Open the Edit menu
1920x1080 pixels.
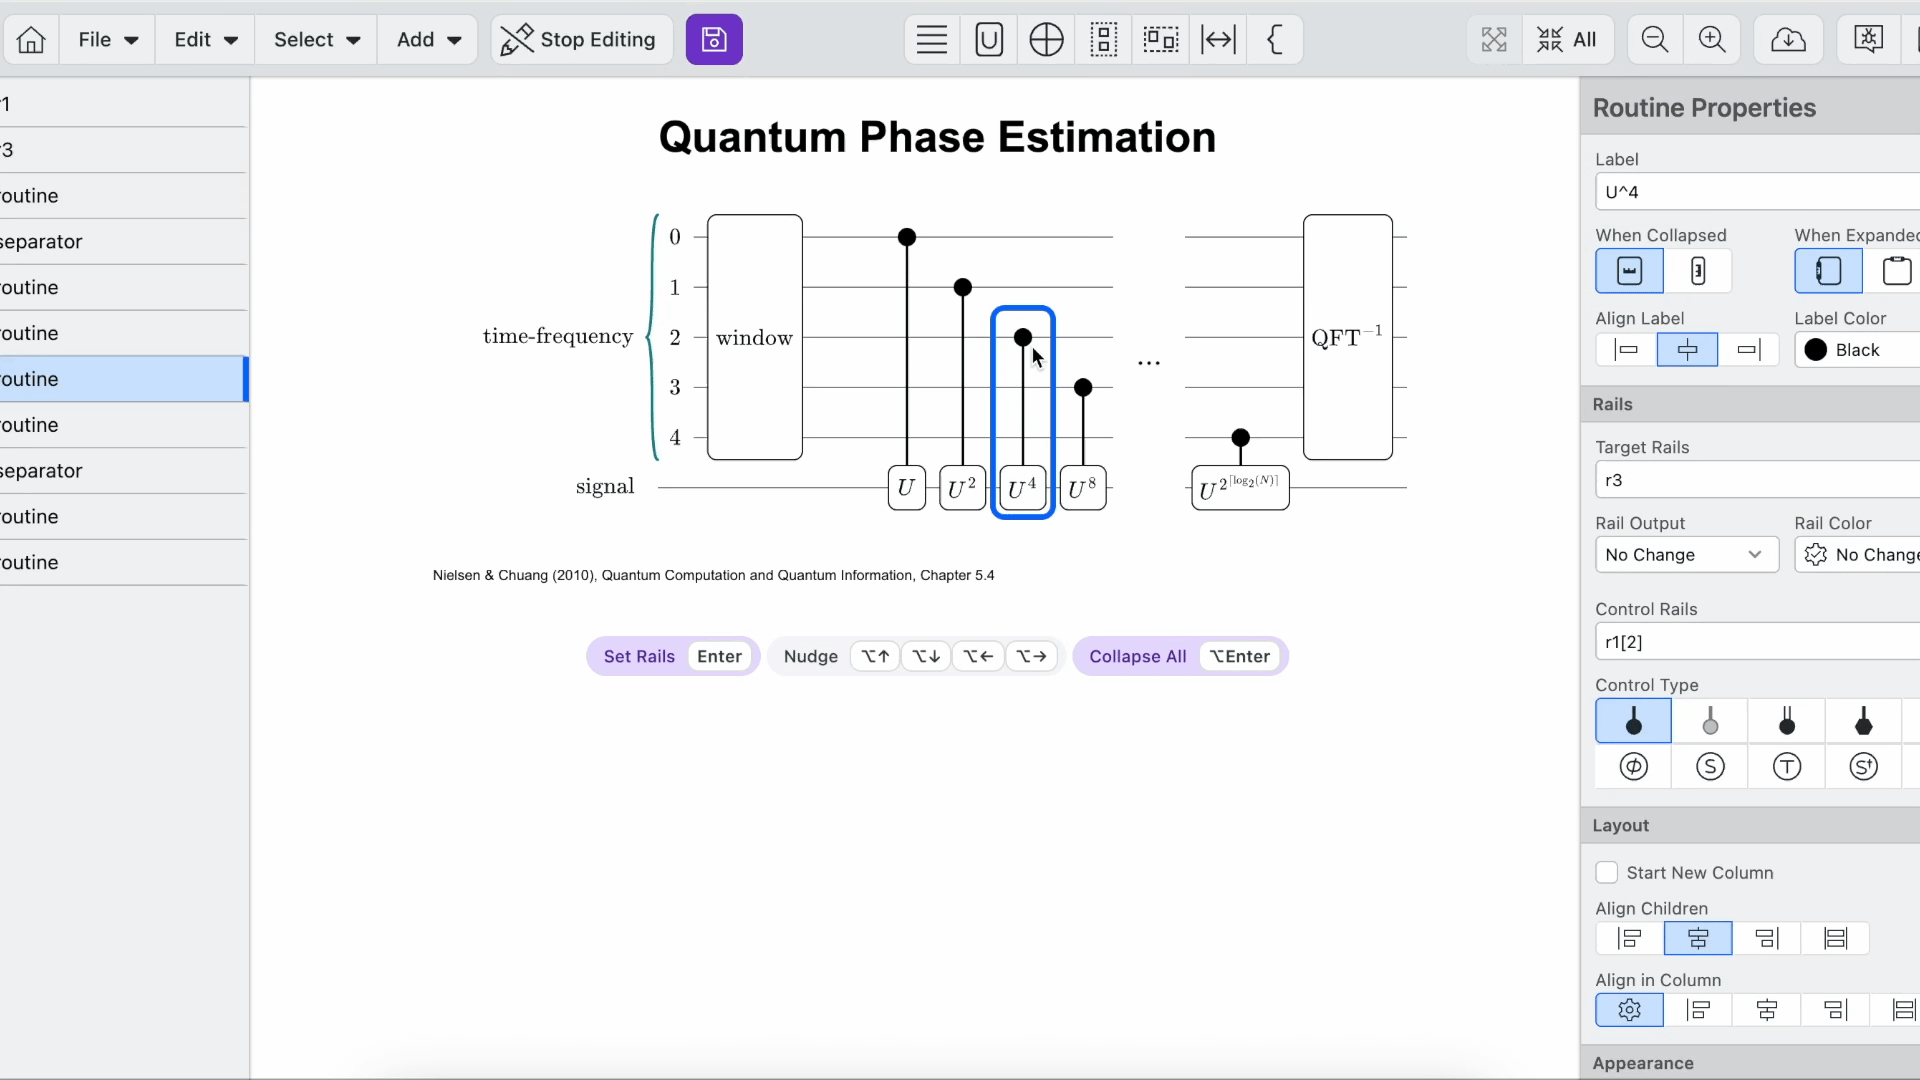[x=205, y=40]
